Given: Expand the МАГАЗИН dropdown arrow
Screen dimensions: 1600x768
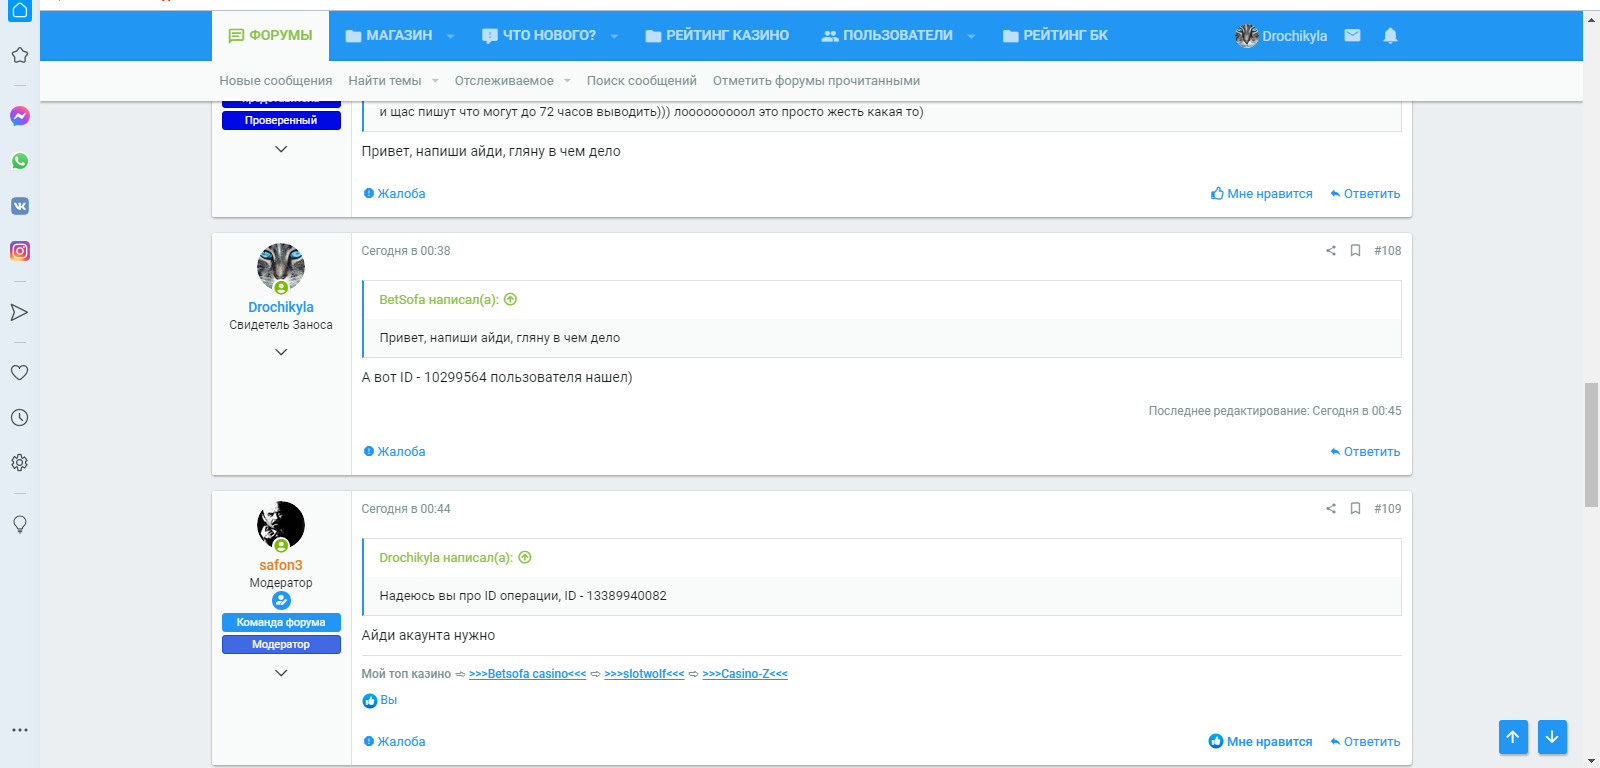Looking at the screenshot, I should tap(450, 36).
